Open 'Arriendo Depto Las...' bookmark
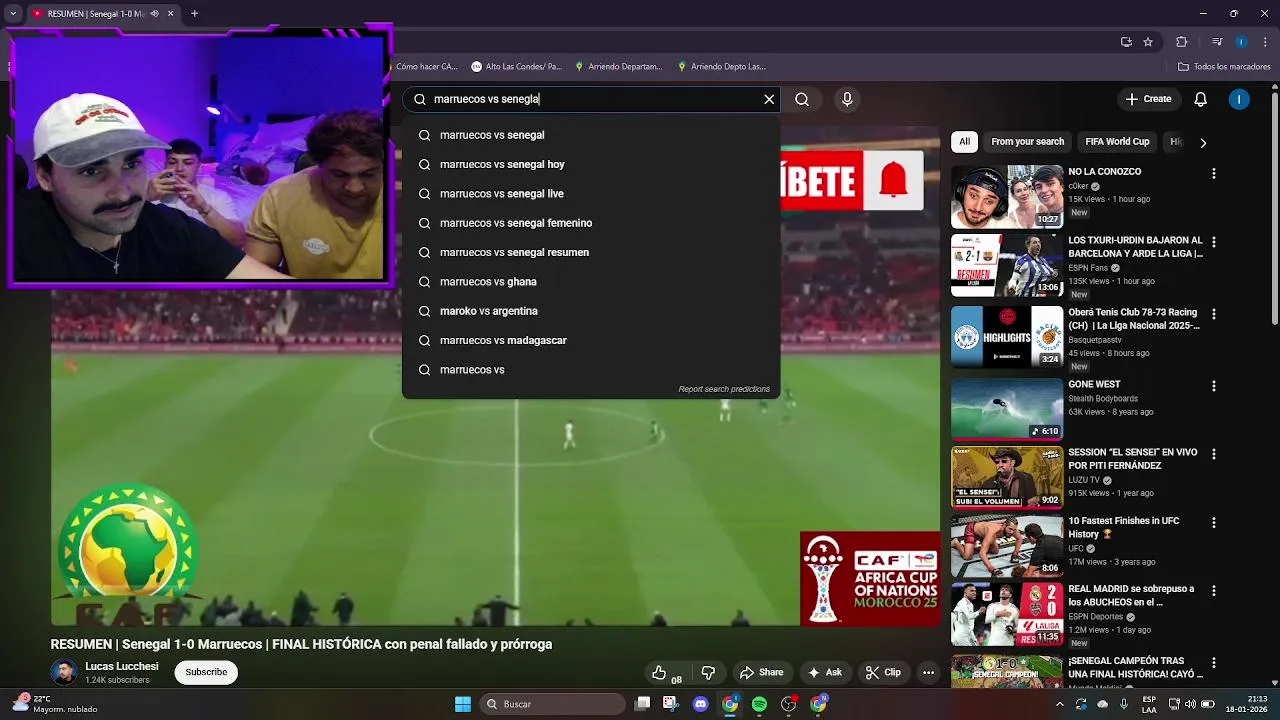 point(721,67)
